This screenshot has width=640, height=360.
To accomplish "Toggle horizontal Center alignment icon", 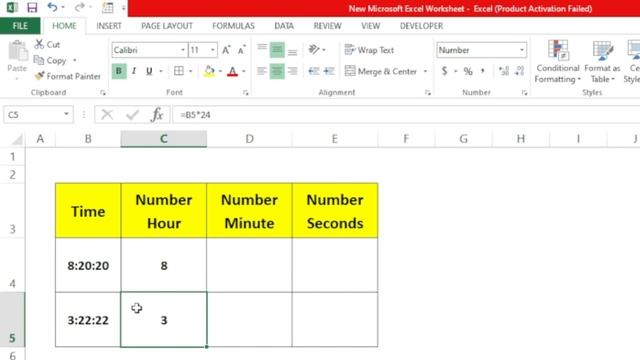I will 277,71.
